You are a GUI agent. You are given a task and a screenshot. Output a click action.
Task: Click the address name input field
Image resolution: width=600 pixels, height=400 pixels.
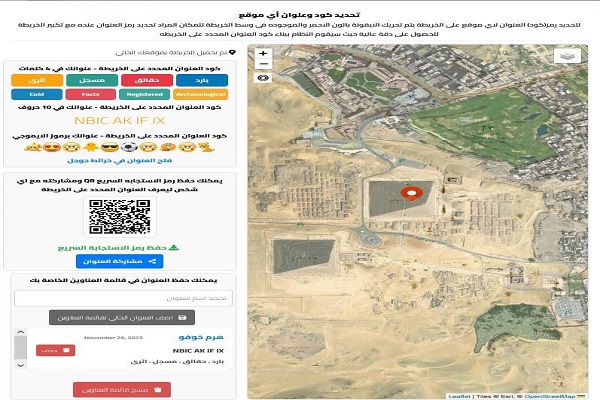(x=119, y=298)
